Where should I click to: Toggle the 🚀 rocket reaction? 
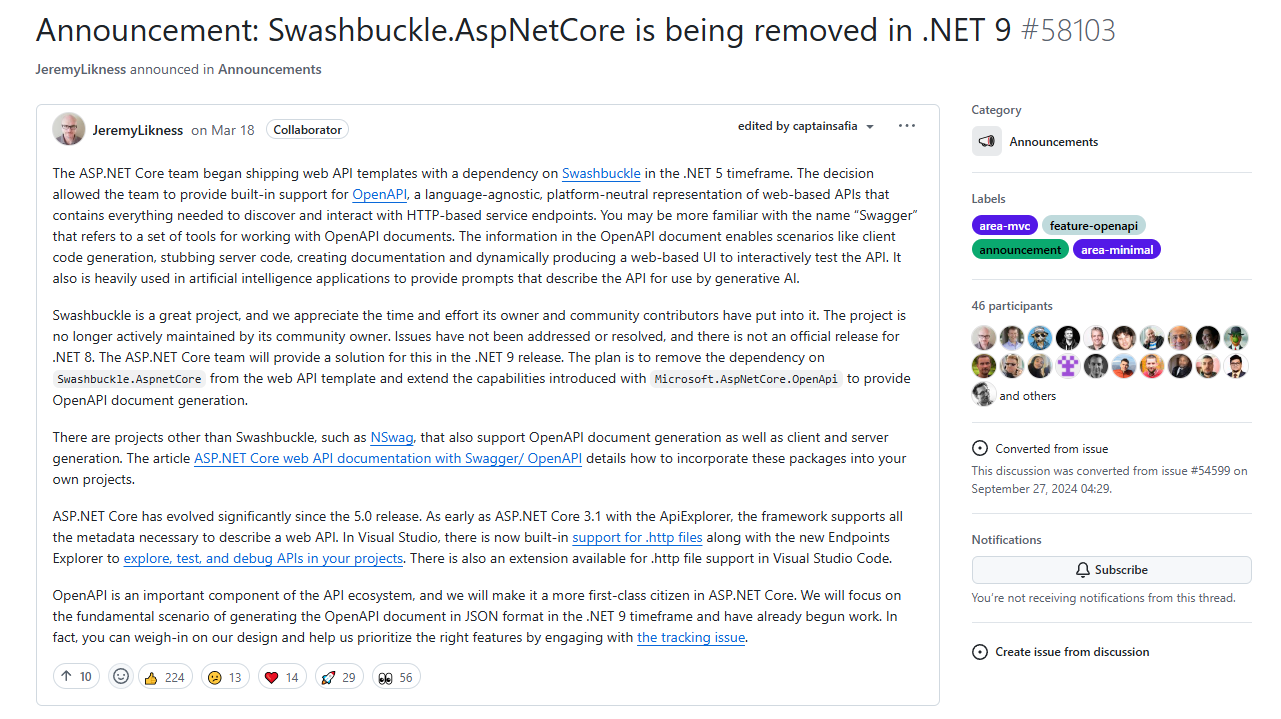tap(338, 676)
